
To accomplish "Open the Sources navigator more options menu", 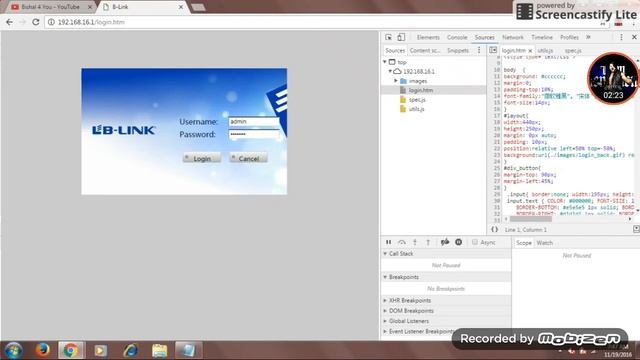I will [479, 50].
